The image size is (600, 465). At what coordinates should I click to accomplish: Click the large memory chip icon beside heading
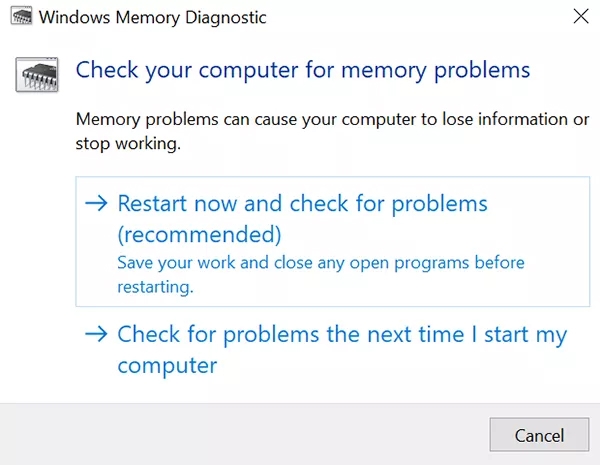pyautogui.click(x=37, y=72)
